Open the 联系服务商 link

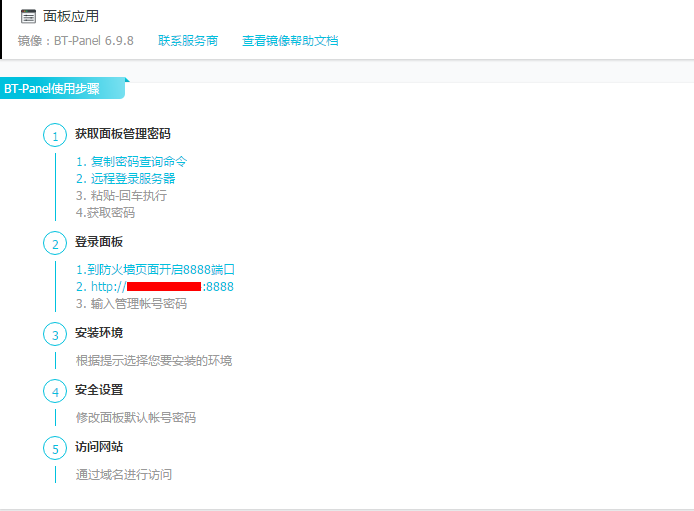pos(187,41)
